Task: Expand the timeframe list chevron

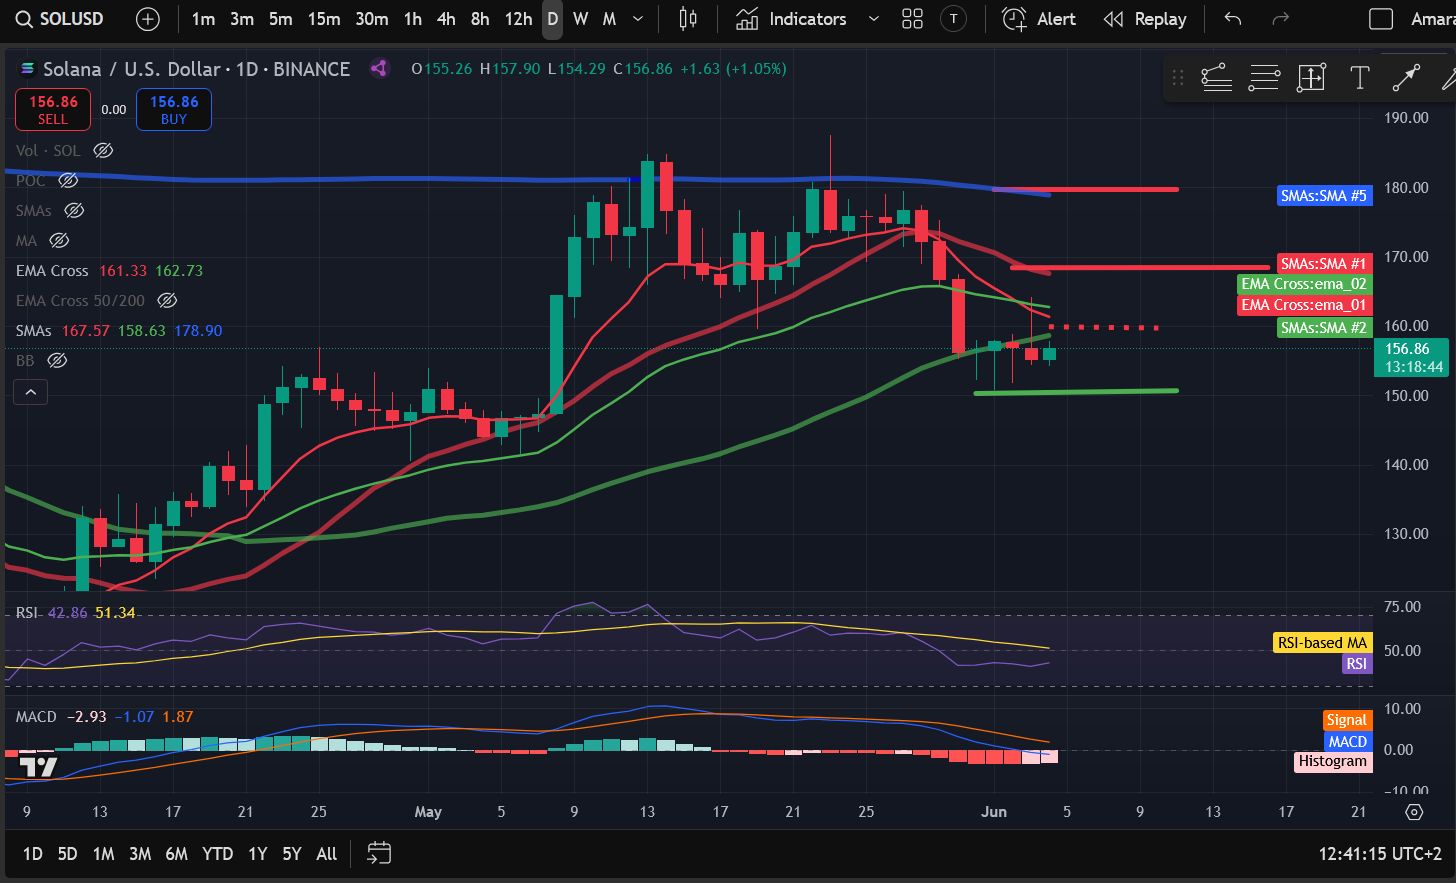Action: coord(638,19)
